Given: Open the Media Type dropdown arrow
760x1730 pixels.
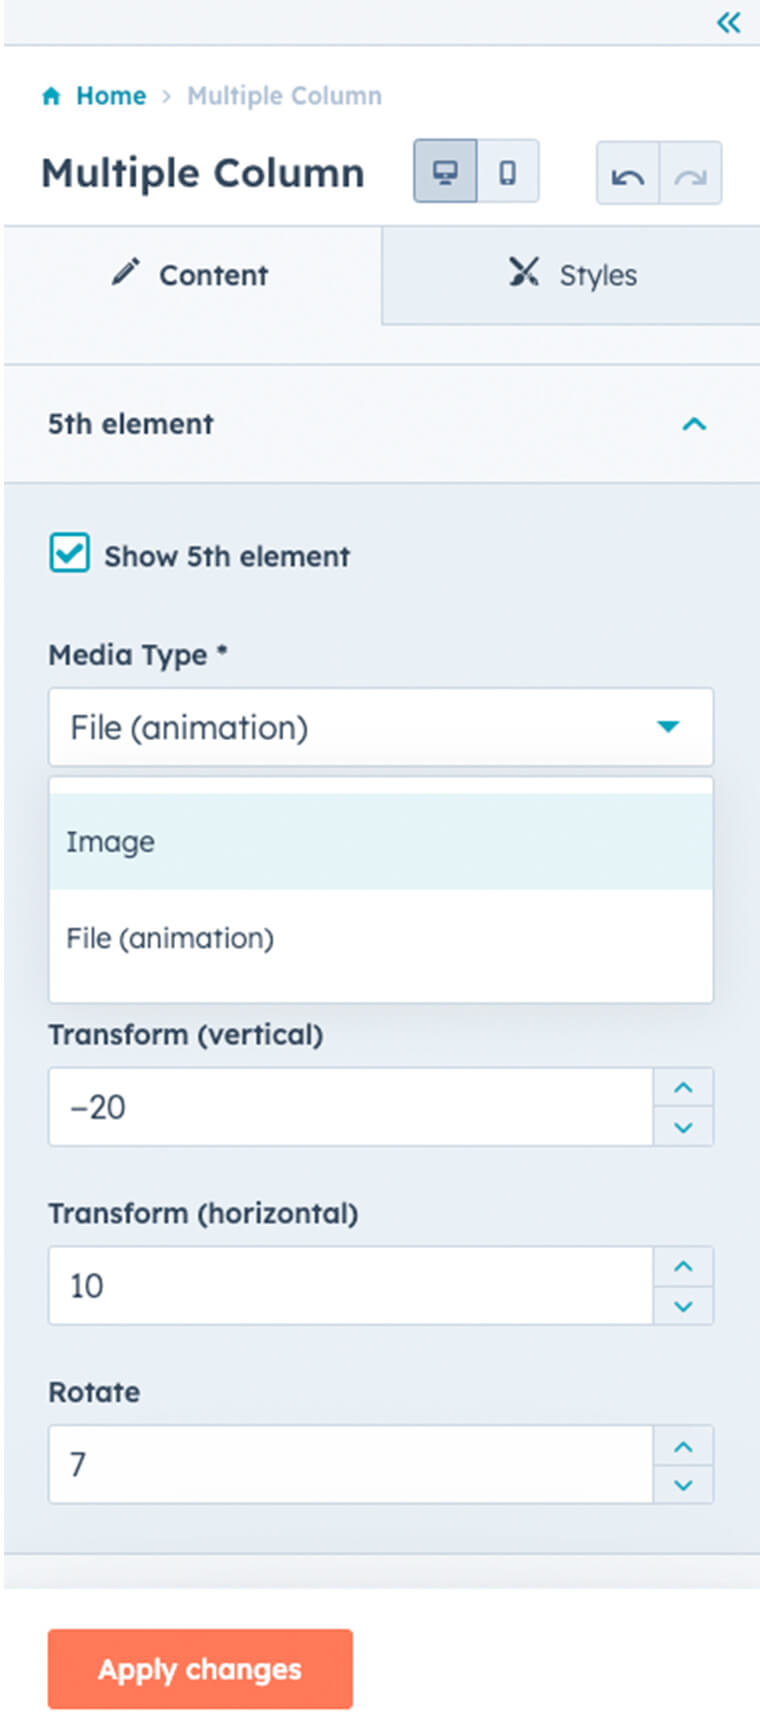Looking at the screenshot, I should (668, 726).
